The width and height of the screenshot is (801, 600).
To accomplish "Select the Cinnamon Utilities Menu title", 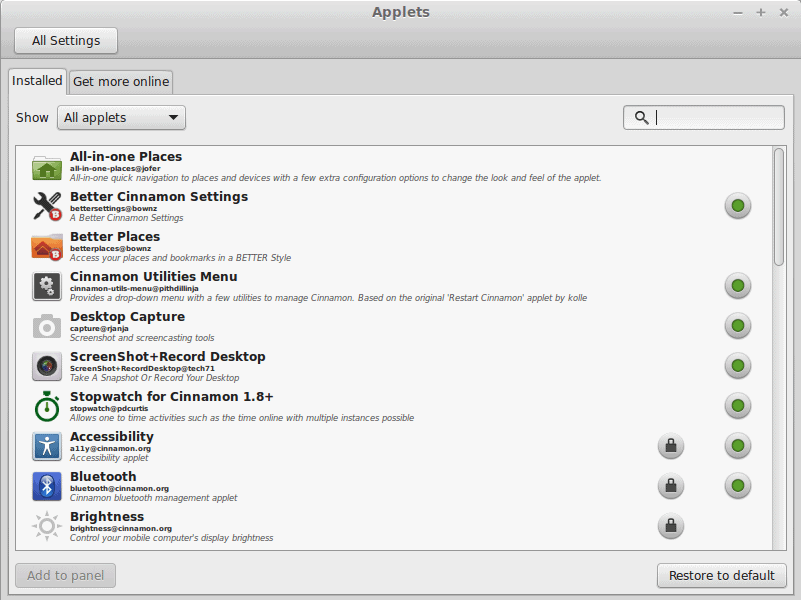I will click(154, 276).
